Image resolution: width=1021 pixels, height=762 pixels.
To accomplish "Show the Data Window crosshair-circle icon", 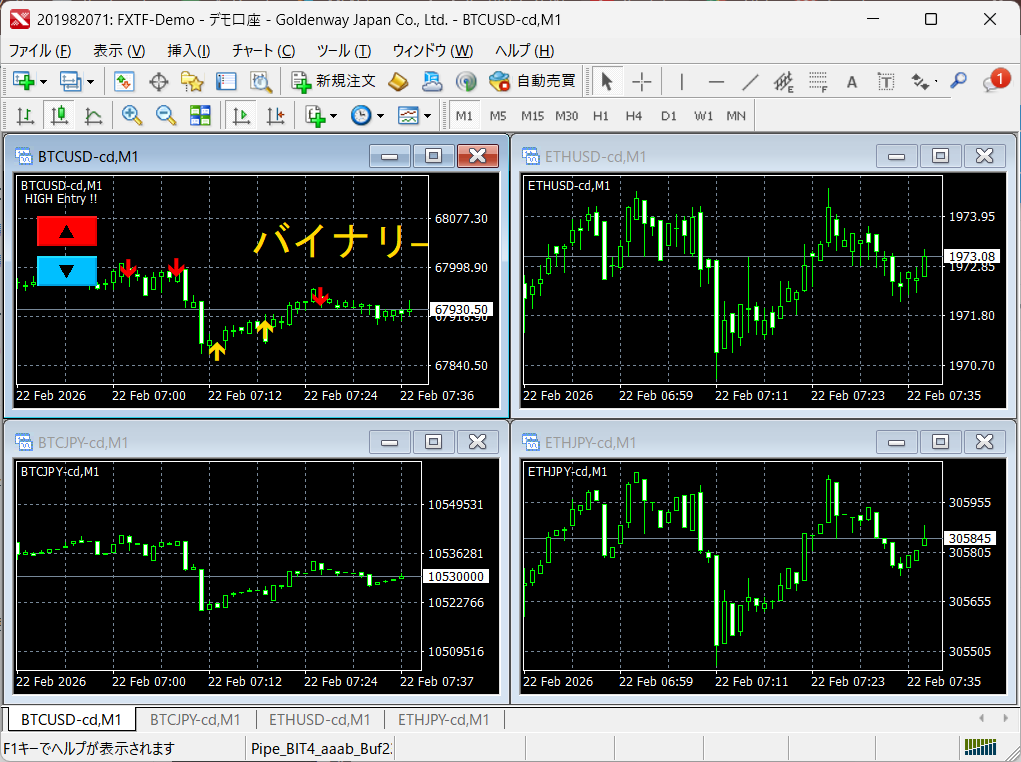I will (x=158, y=81).
